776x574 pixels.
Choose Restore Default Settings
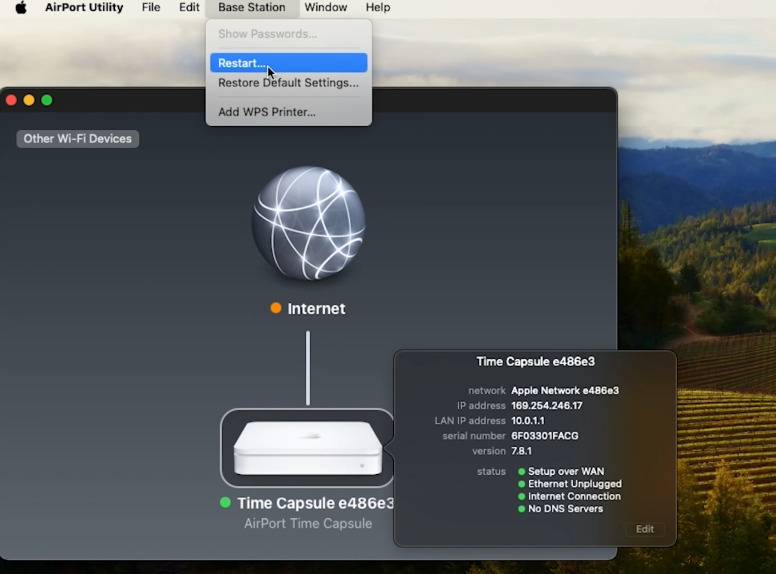point(289,83)
